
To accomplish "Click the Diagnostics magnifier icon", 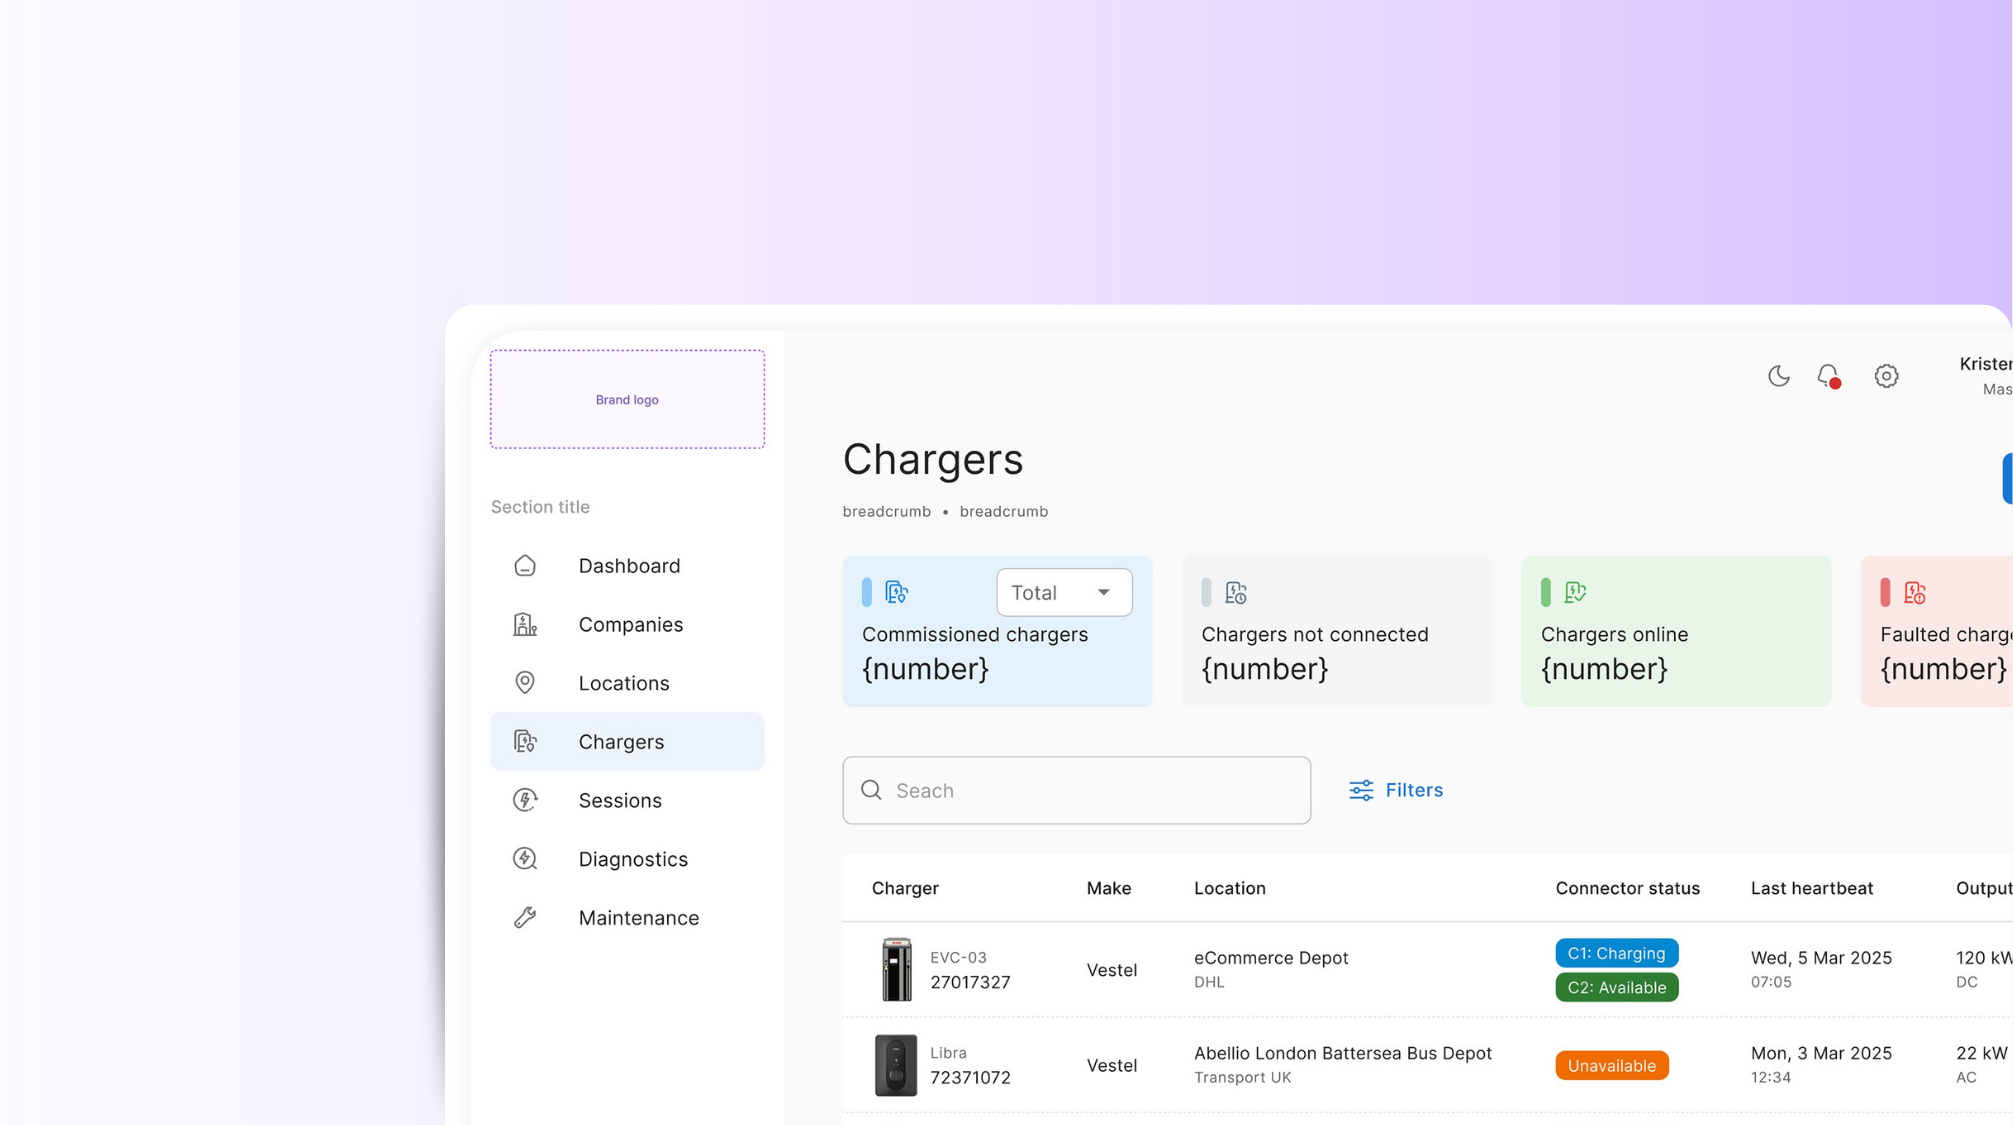I will 525,859.
